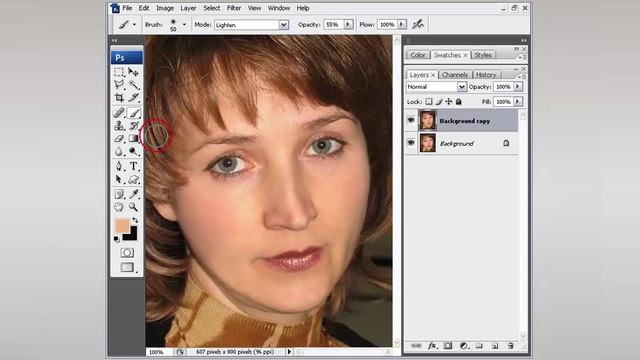Open the layer Fill slider arrow
Image resolution: width=640 pixels, height=360 pixels.
[x=518, y=101]
